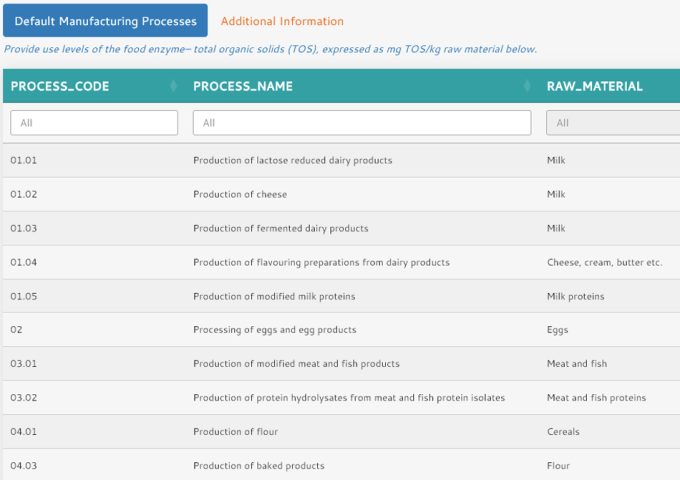
Task: Select Production of modified milk proteins row
Action: tap(274, 296)
